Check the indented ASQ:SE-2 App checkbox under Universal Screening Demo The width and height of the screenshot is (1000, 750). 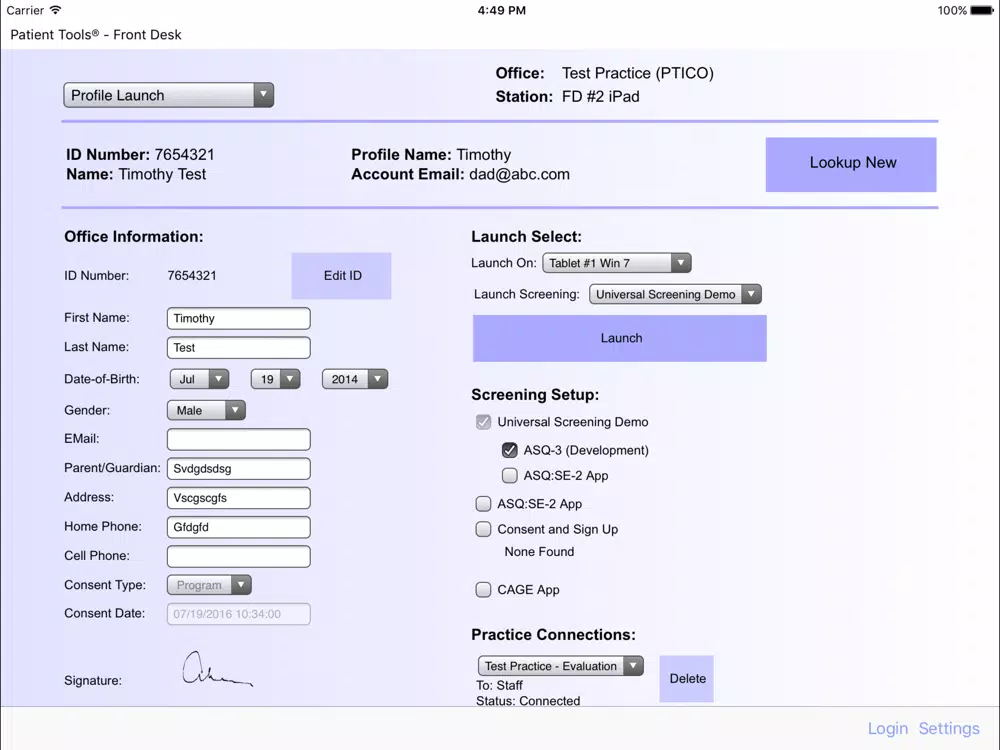tap(510, 476)
